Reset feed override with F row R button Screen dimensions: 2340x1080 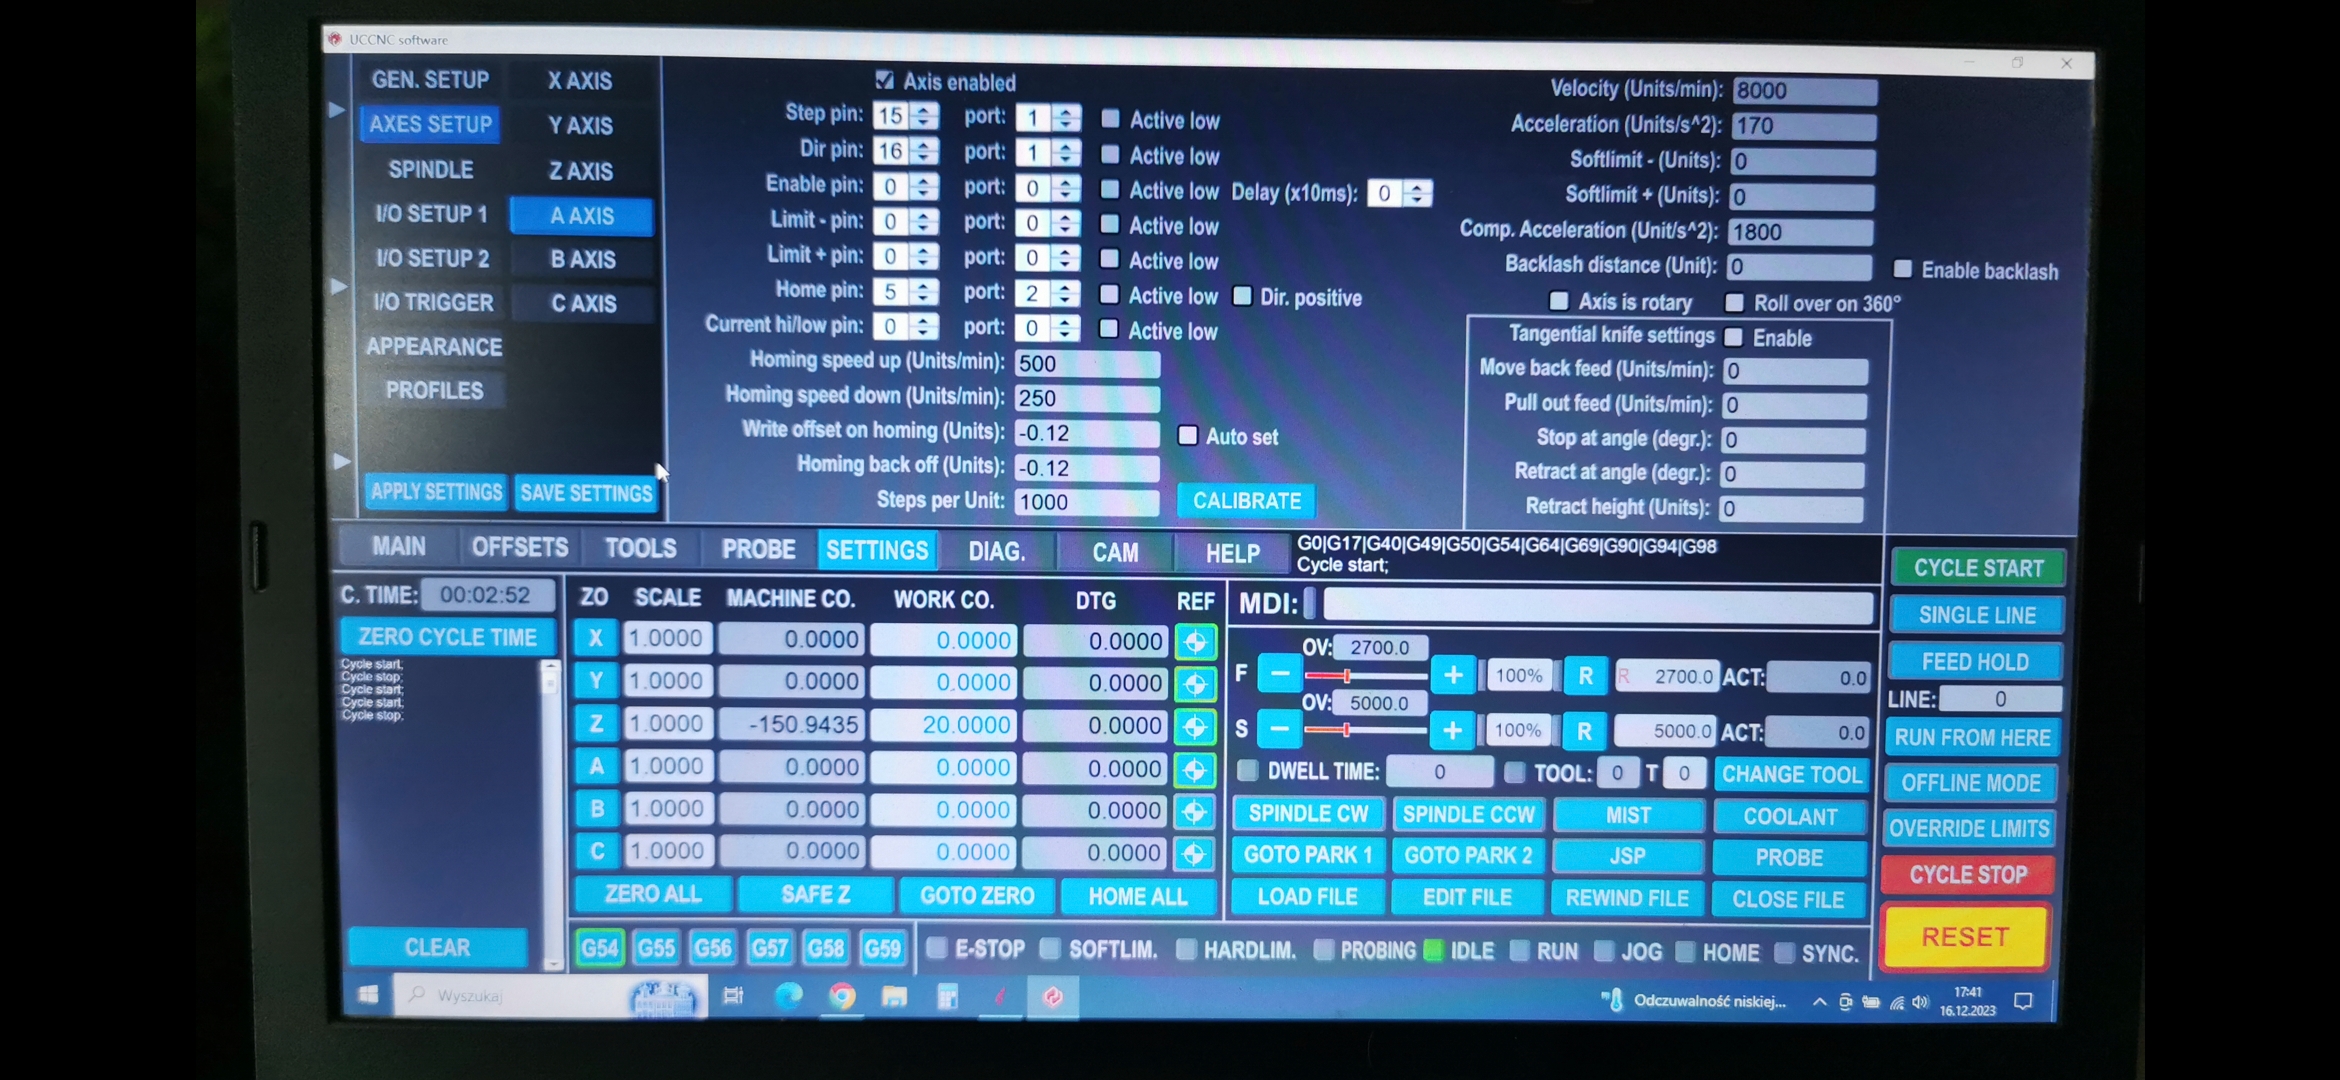tap(1585, 677)
